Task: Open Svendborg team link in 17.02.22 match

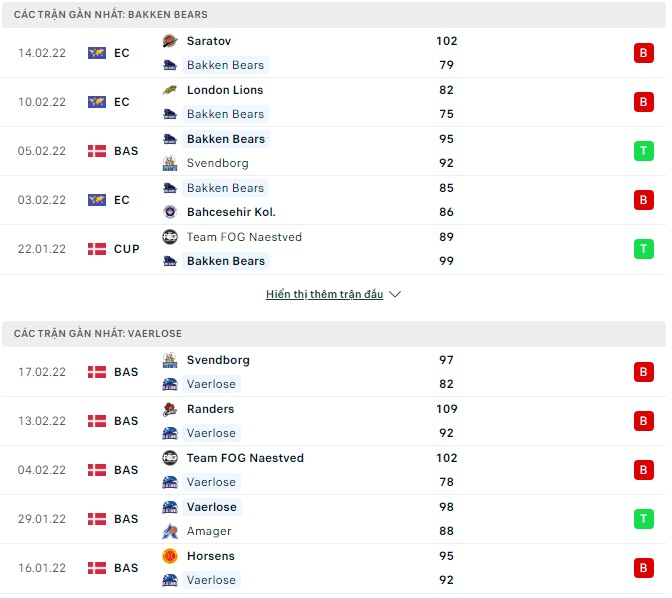Action: tap(218, 360)
